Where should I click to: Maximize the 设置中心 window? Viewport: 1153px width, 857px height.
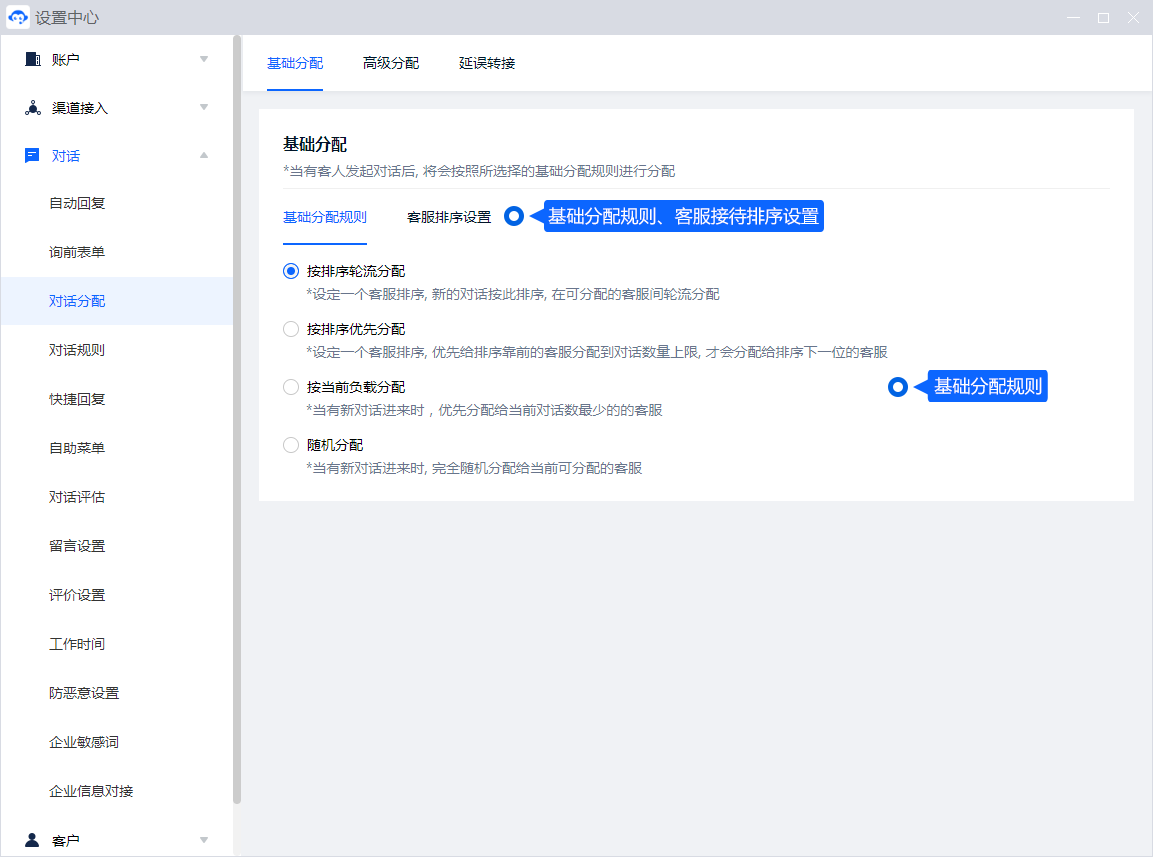pyautogui.click(x=1103, y=18)
